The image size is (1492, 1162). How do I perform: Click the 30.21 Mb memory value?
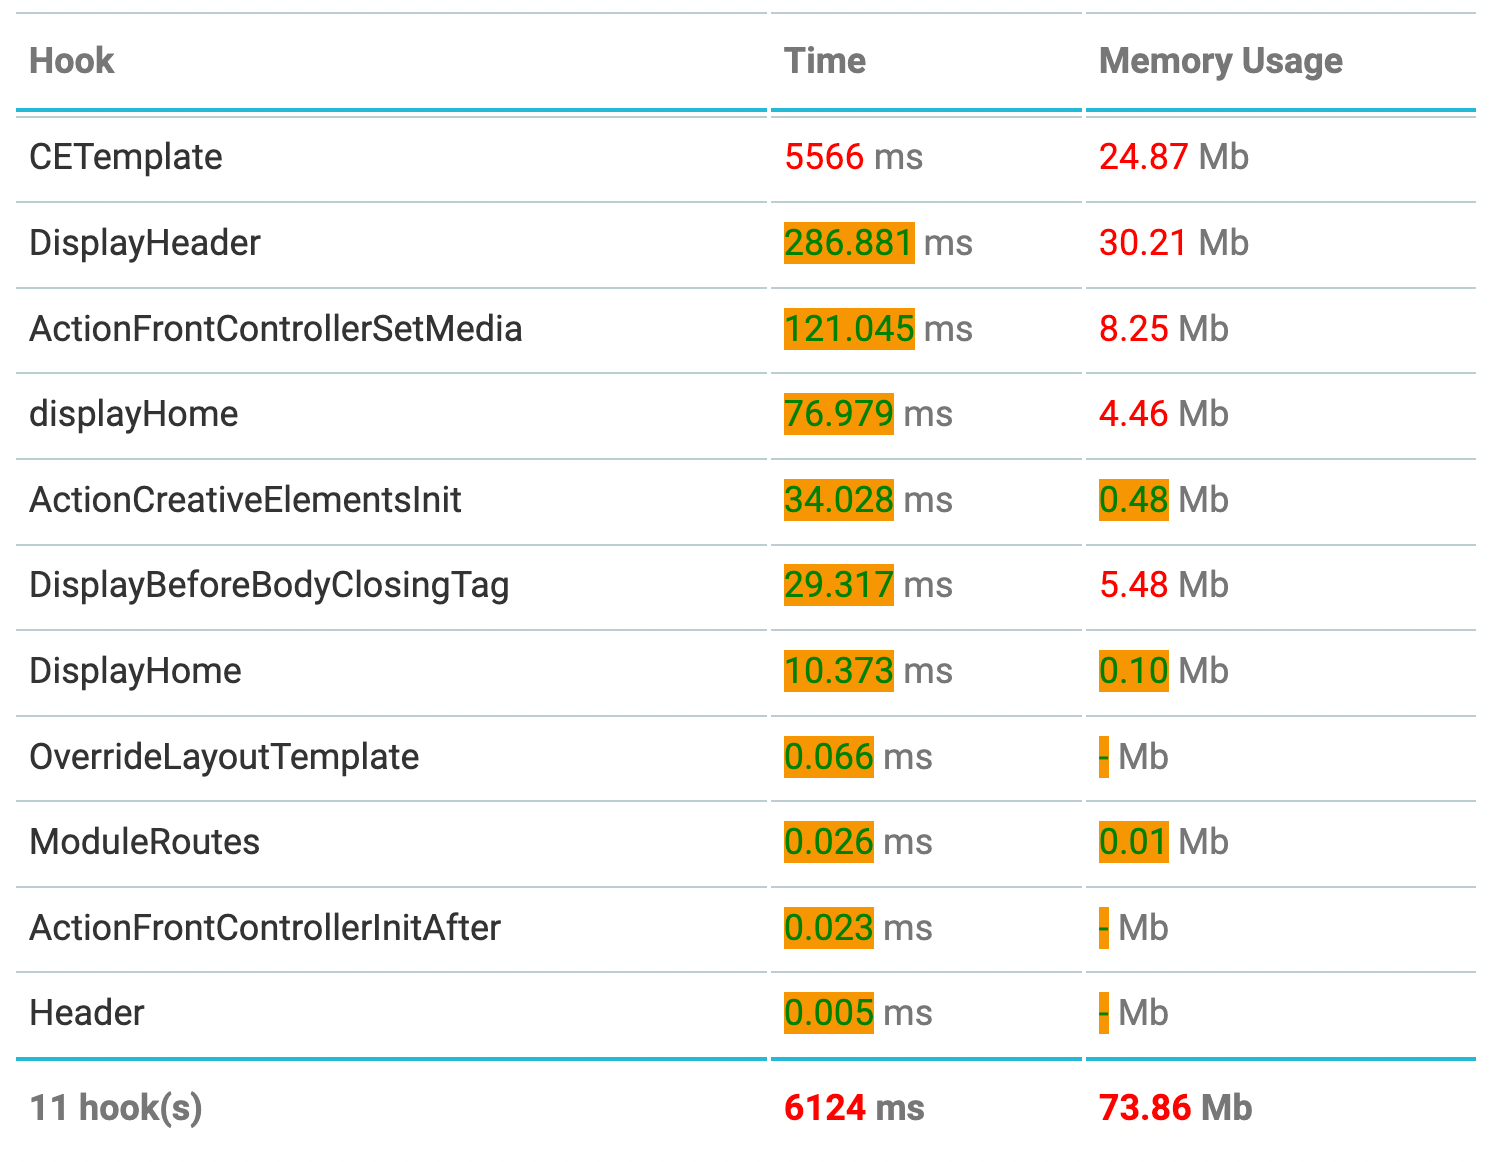[1173, 243]
